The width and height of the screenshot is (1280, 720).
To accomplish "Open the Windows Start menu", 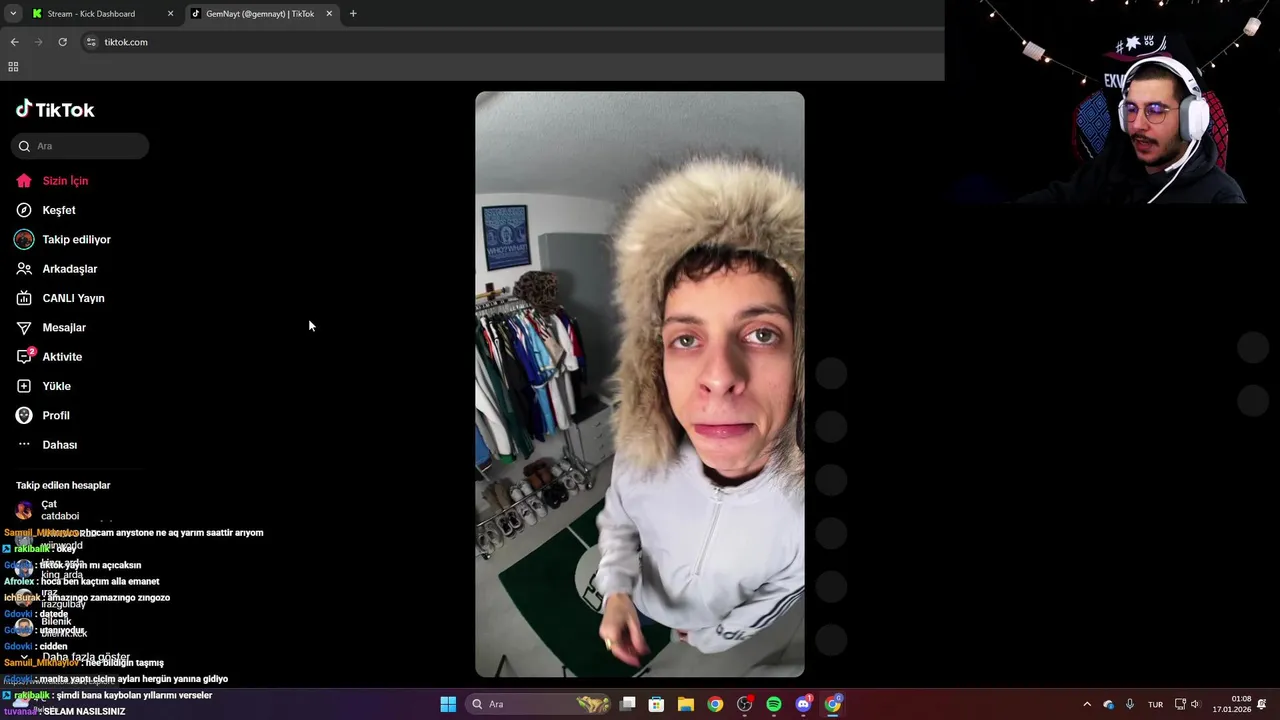I will (448, 704).
